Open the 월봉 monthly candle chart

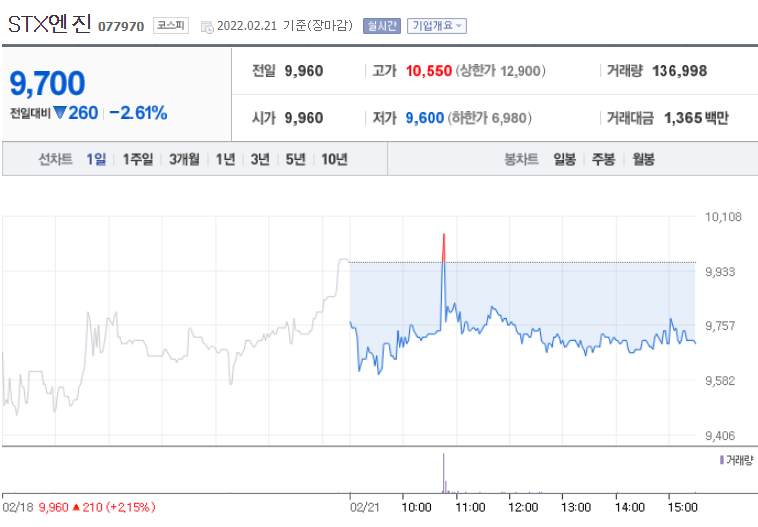(643, 159)
